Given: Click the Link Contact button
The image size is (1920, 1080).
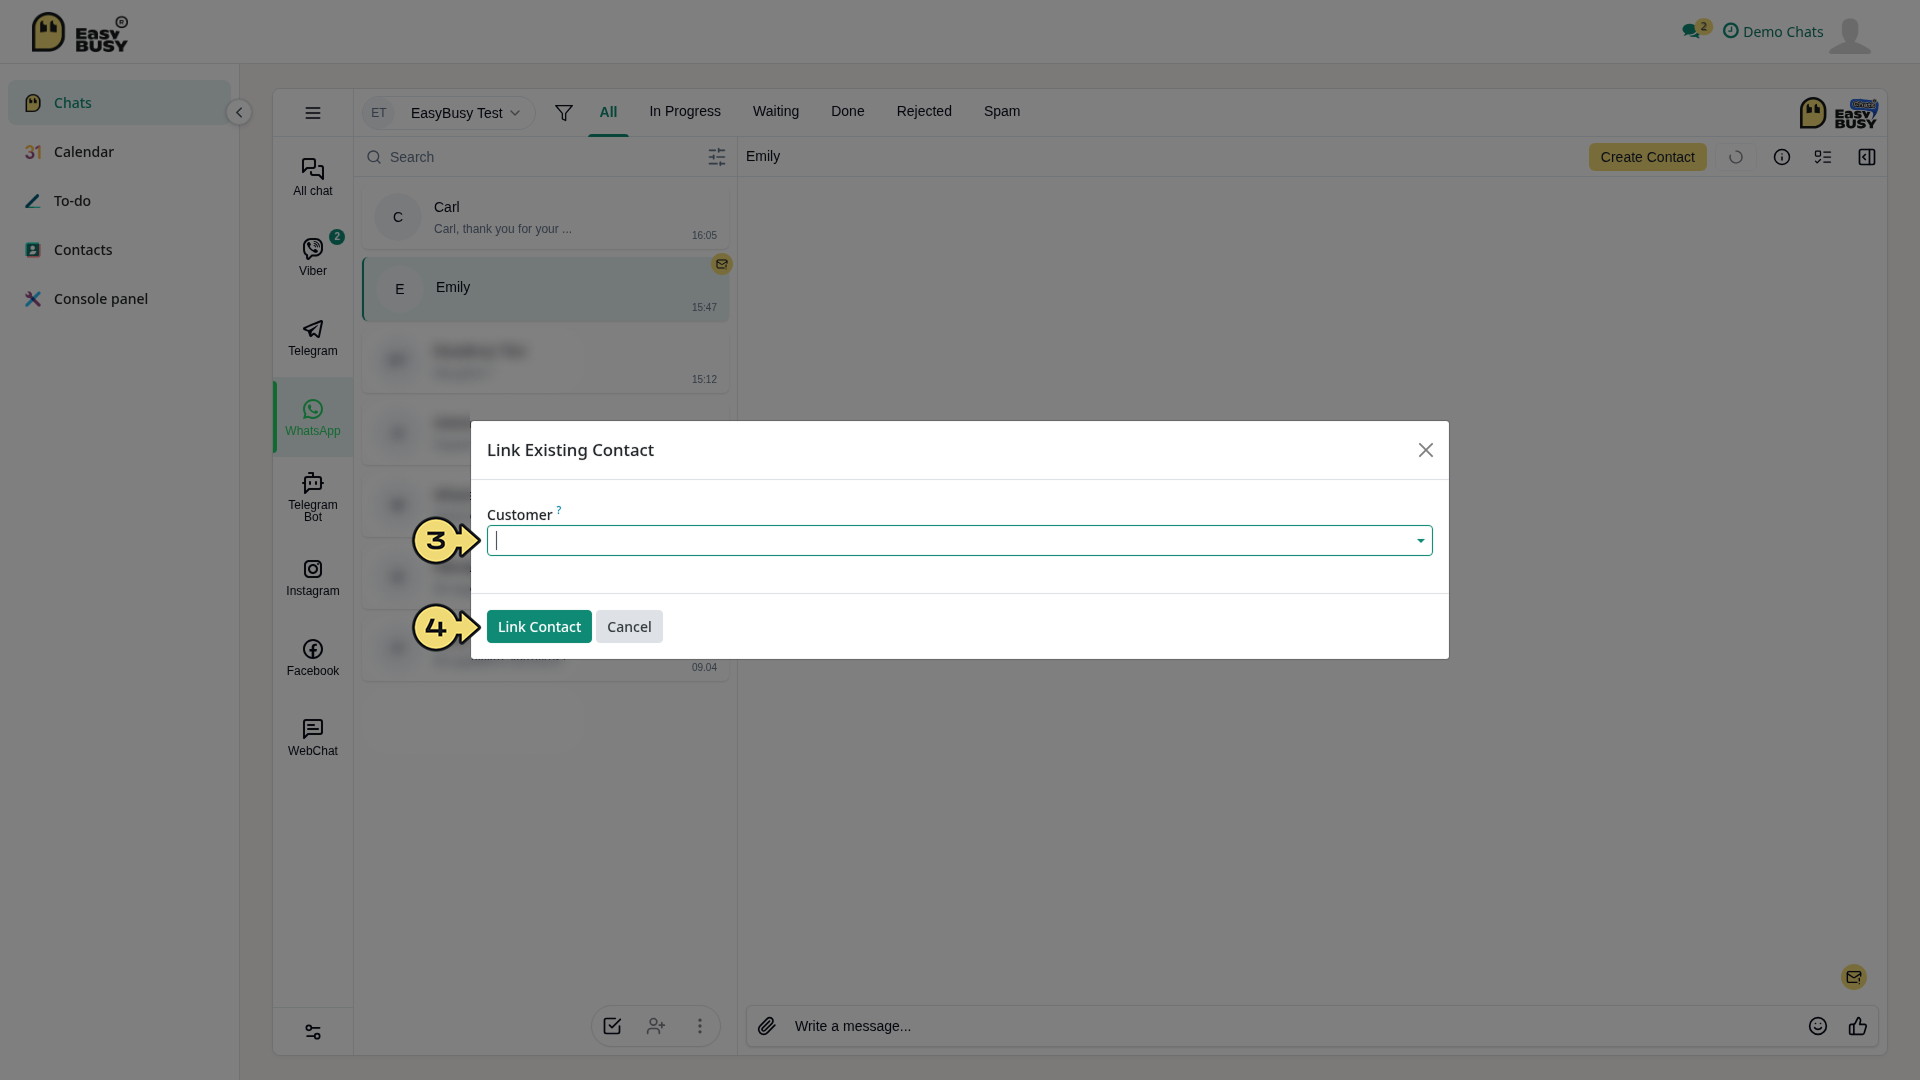Looking at the screenshot, I should [539, 627].
